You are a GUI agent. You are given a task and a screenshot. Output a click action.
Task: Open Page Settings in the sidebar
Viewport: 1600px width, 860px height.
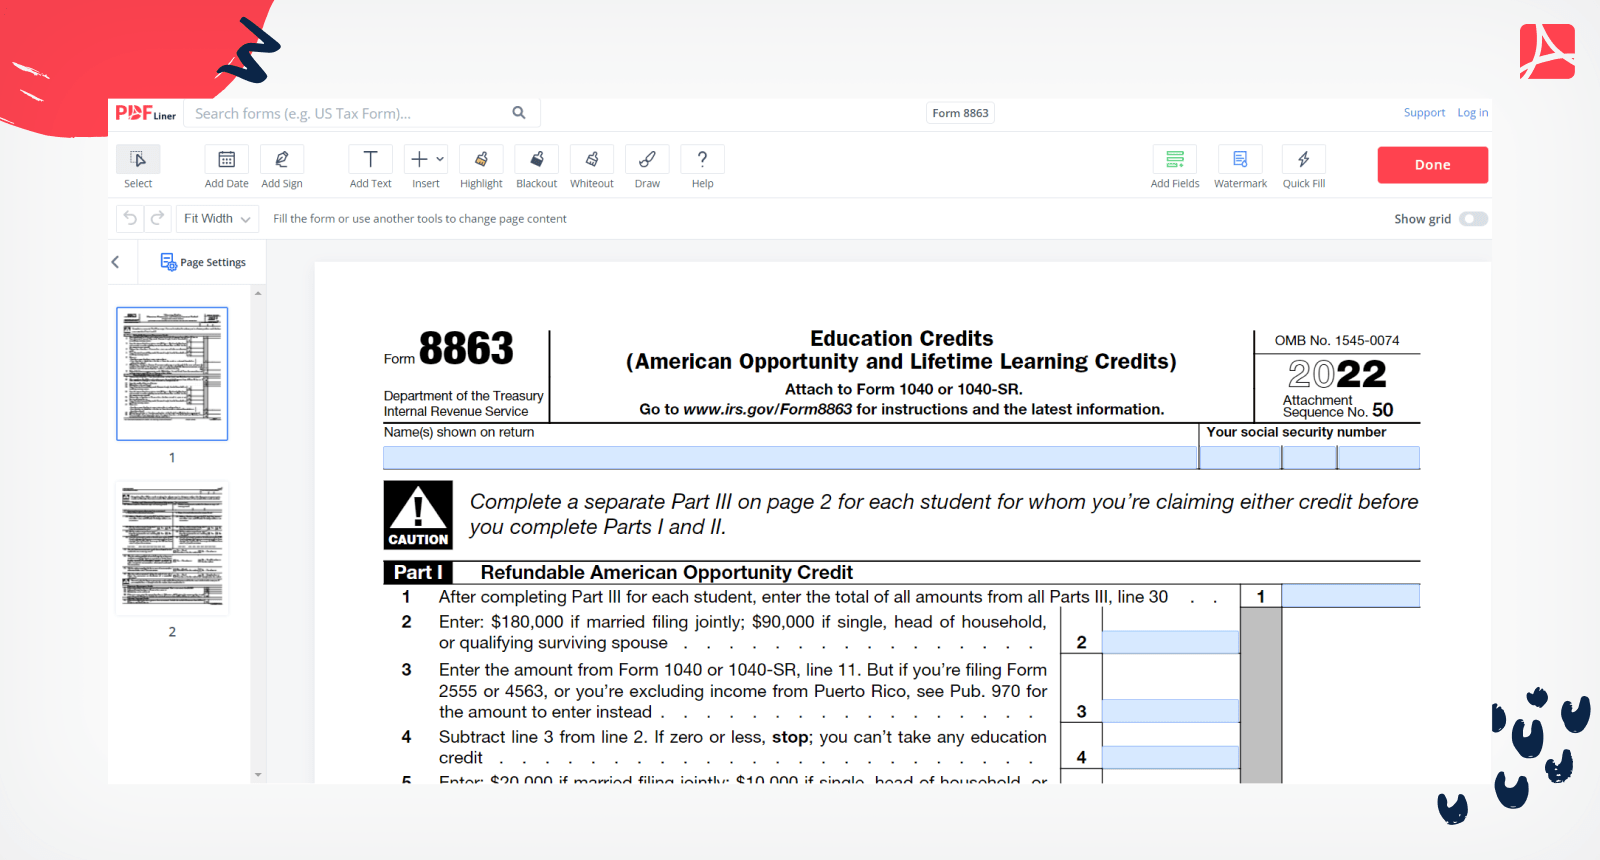[203, 262]
